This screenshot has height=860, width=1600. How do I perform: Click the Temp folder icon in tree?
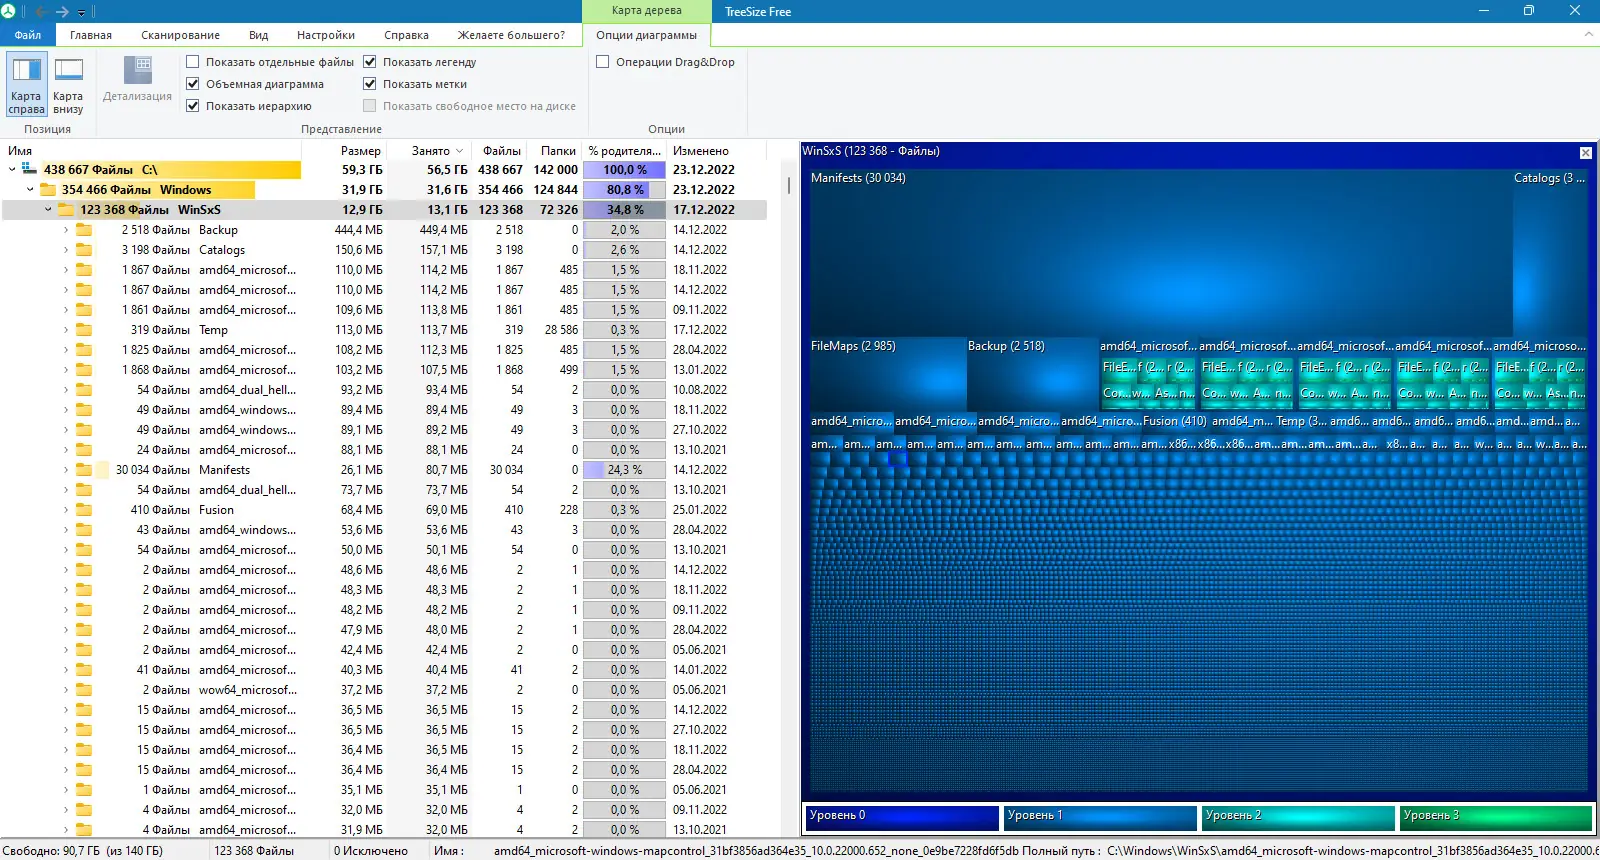tap(84, 330)
